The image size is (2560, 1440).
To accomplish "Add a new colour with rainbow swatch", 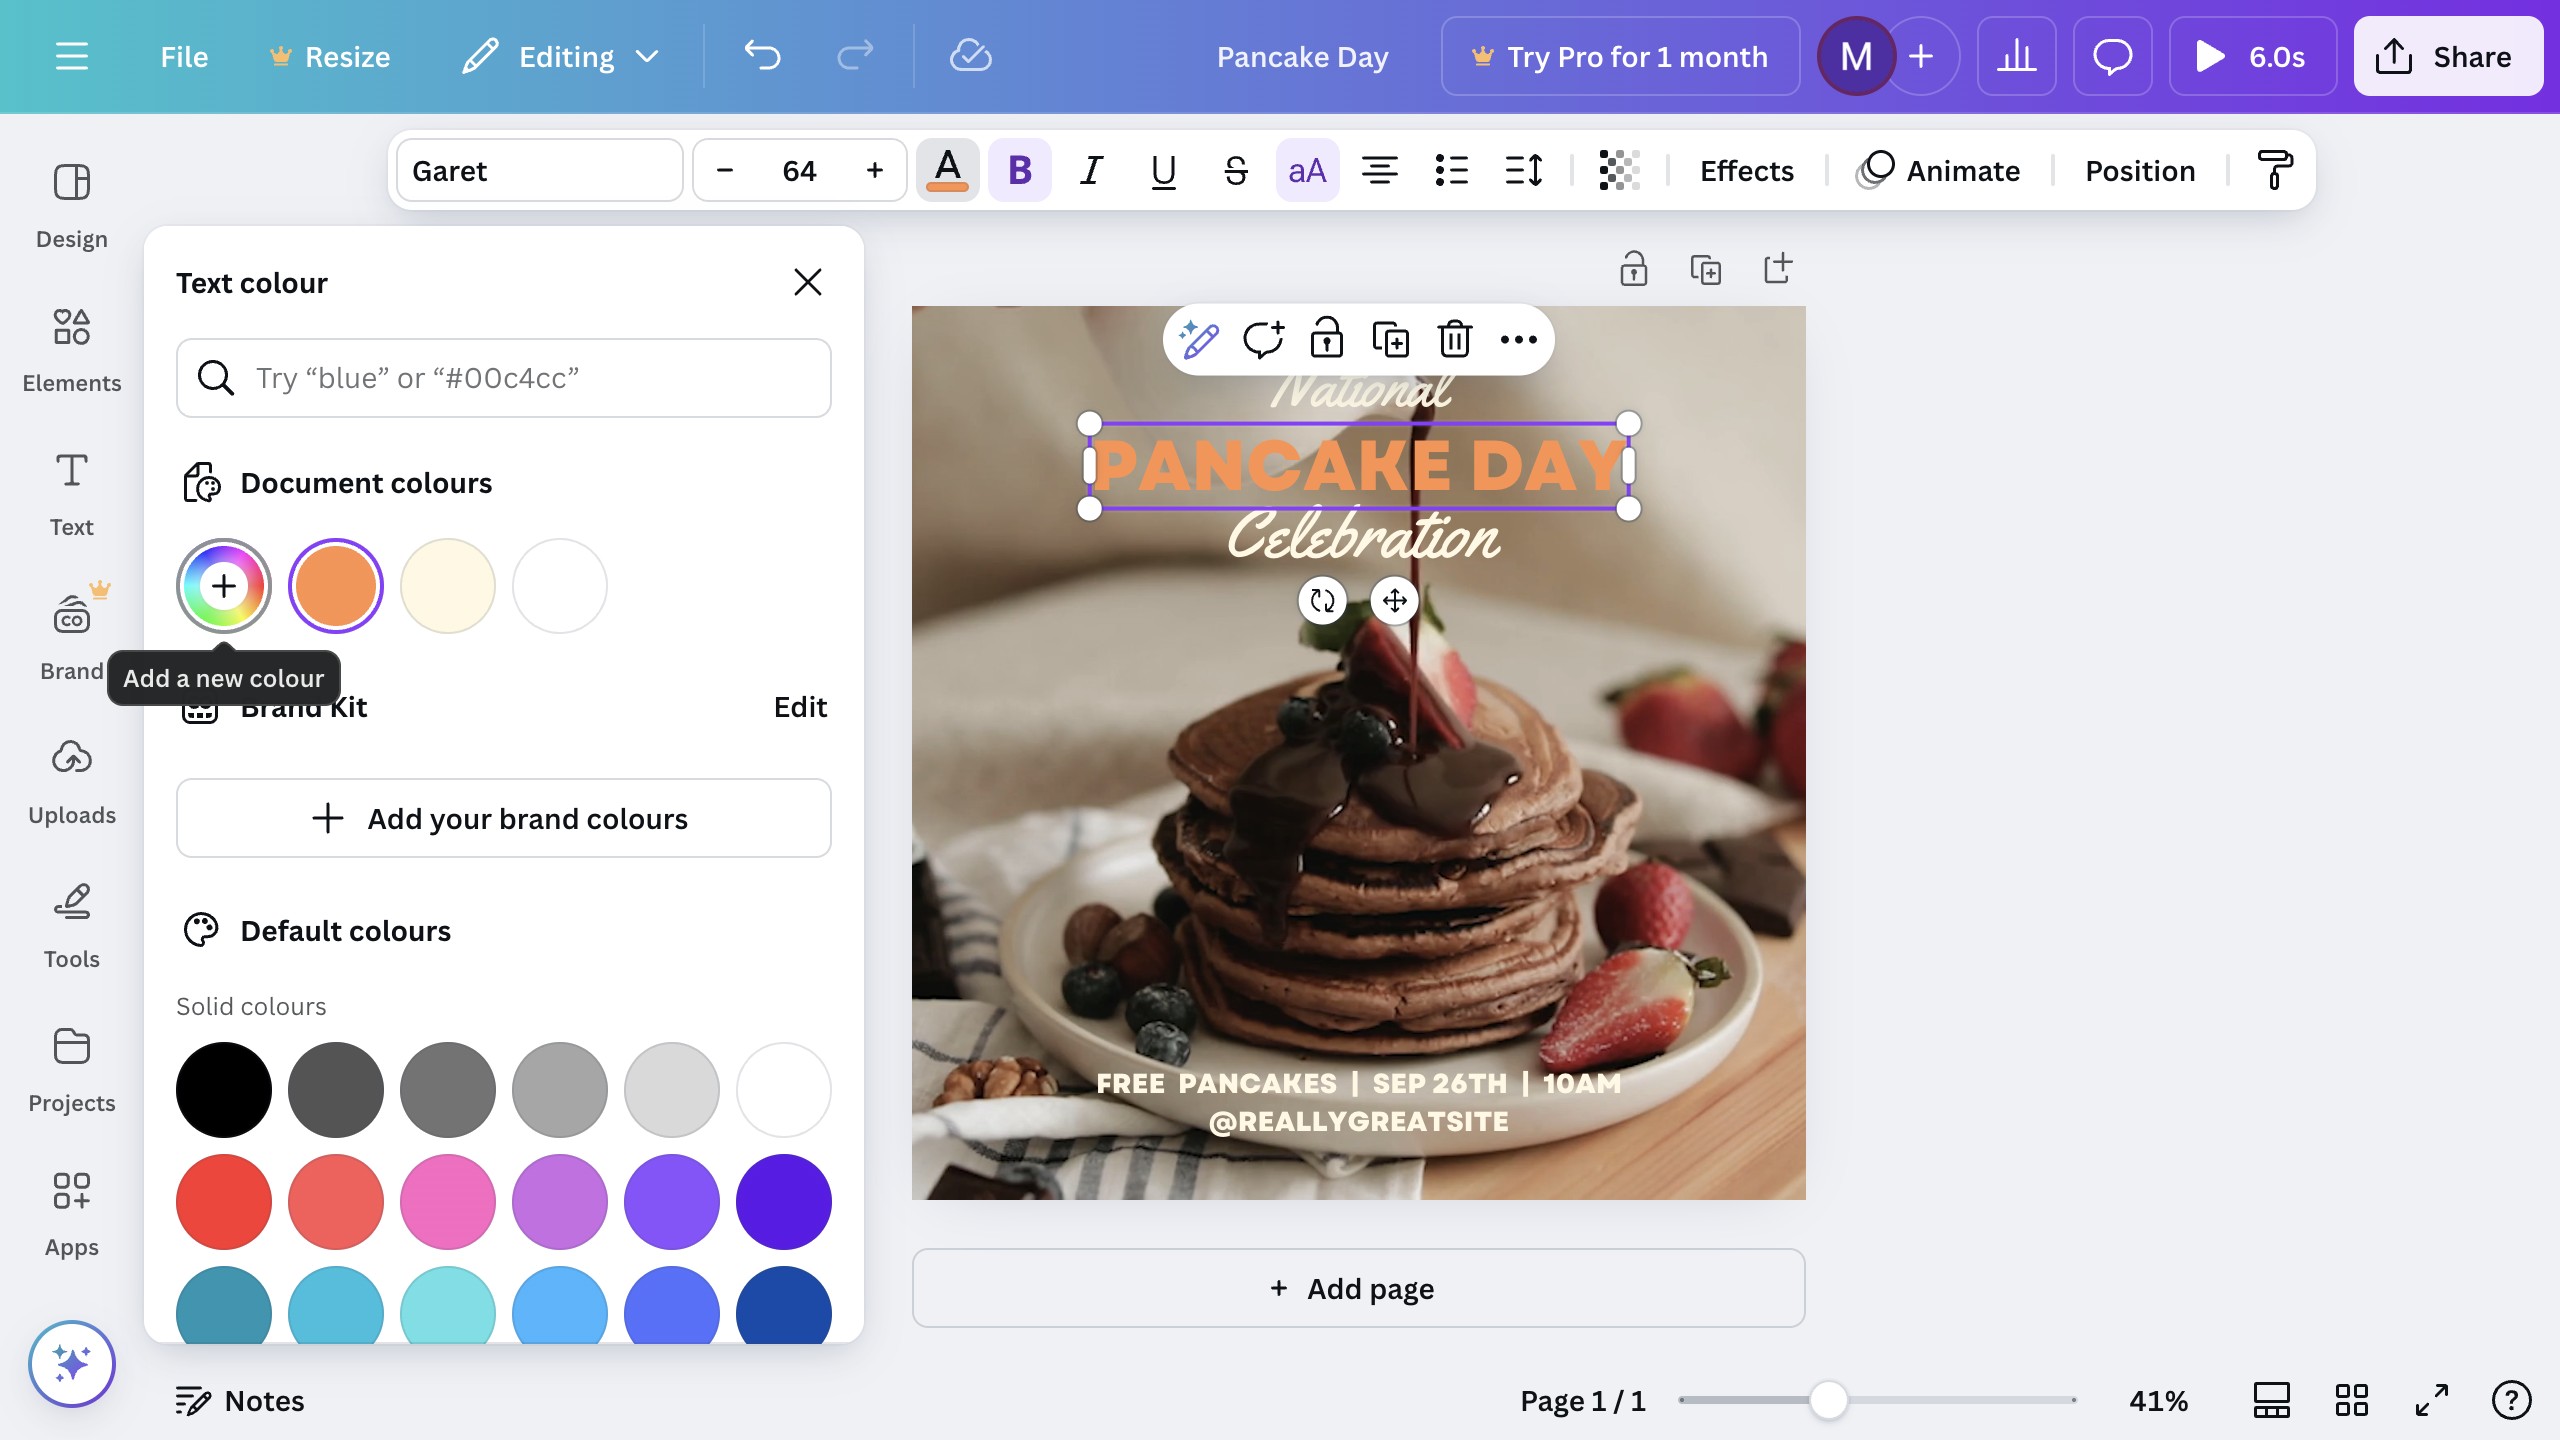I will pyautogui.click(x=224, y=586).
